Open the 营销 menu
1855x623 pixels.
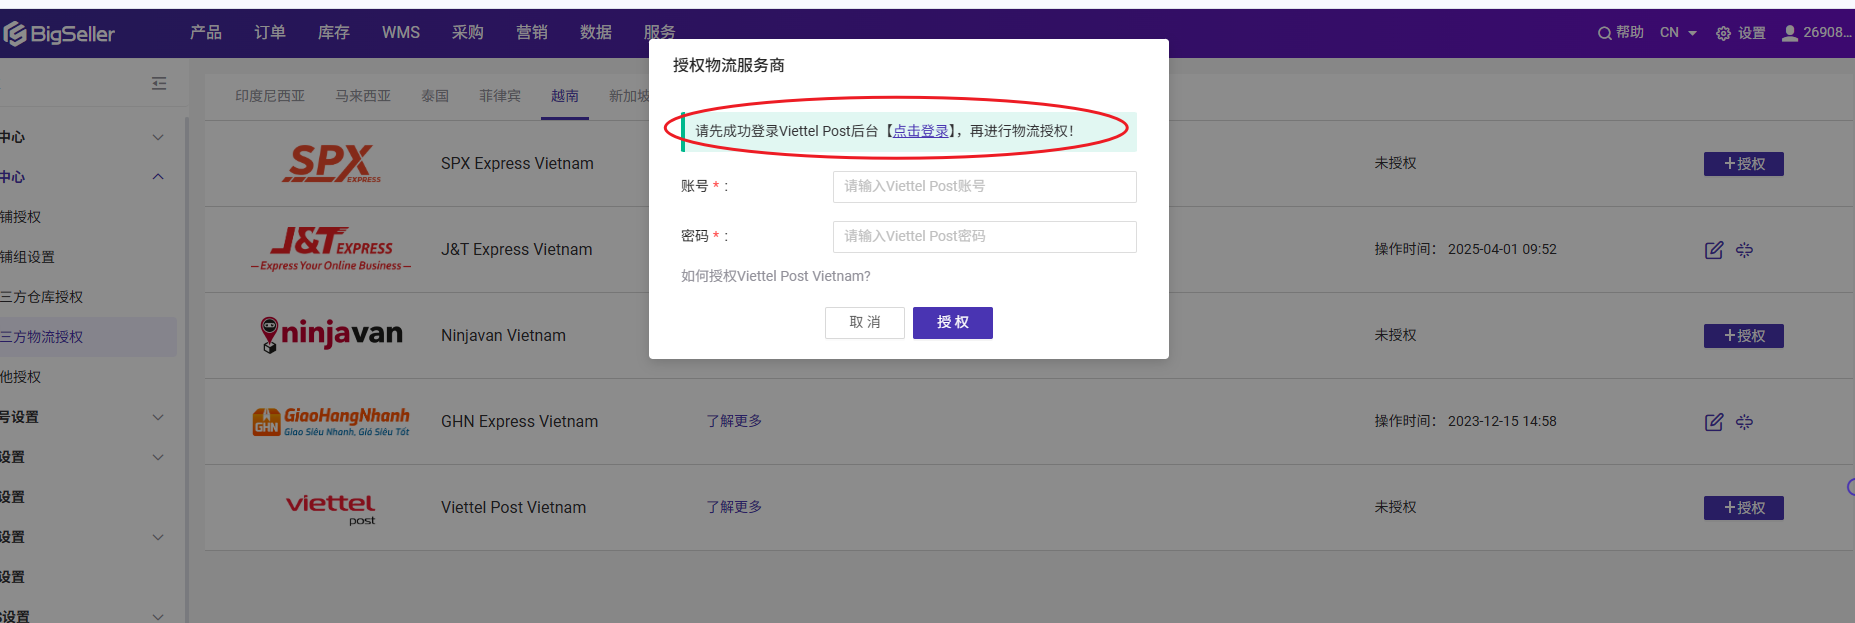(532, 33)
